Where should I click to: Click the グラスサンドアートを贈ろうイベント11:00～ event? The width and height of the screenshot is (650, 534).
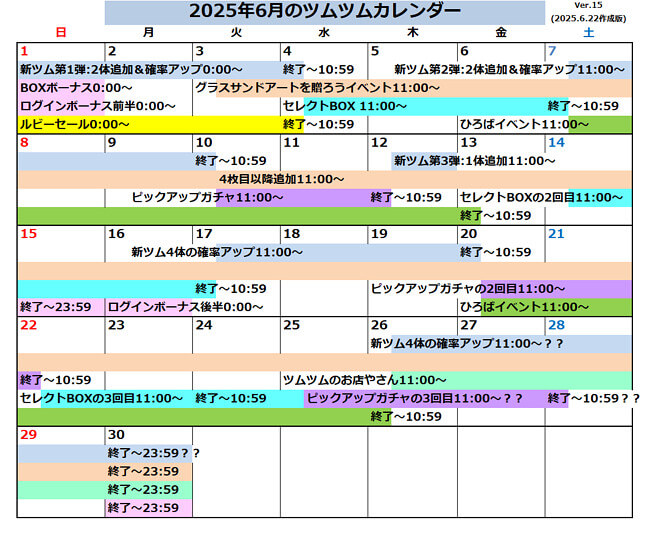pyautogui.click(x=317, y=88)
